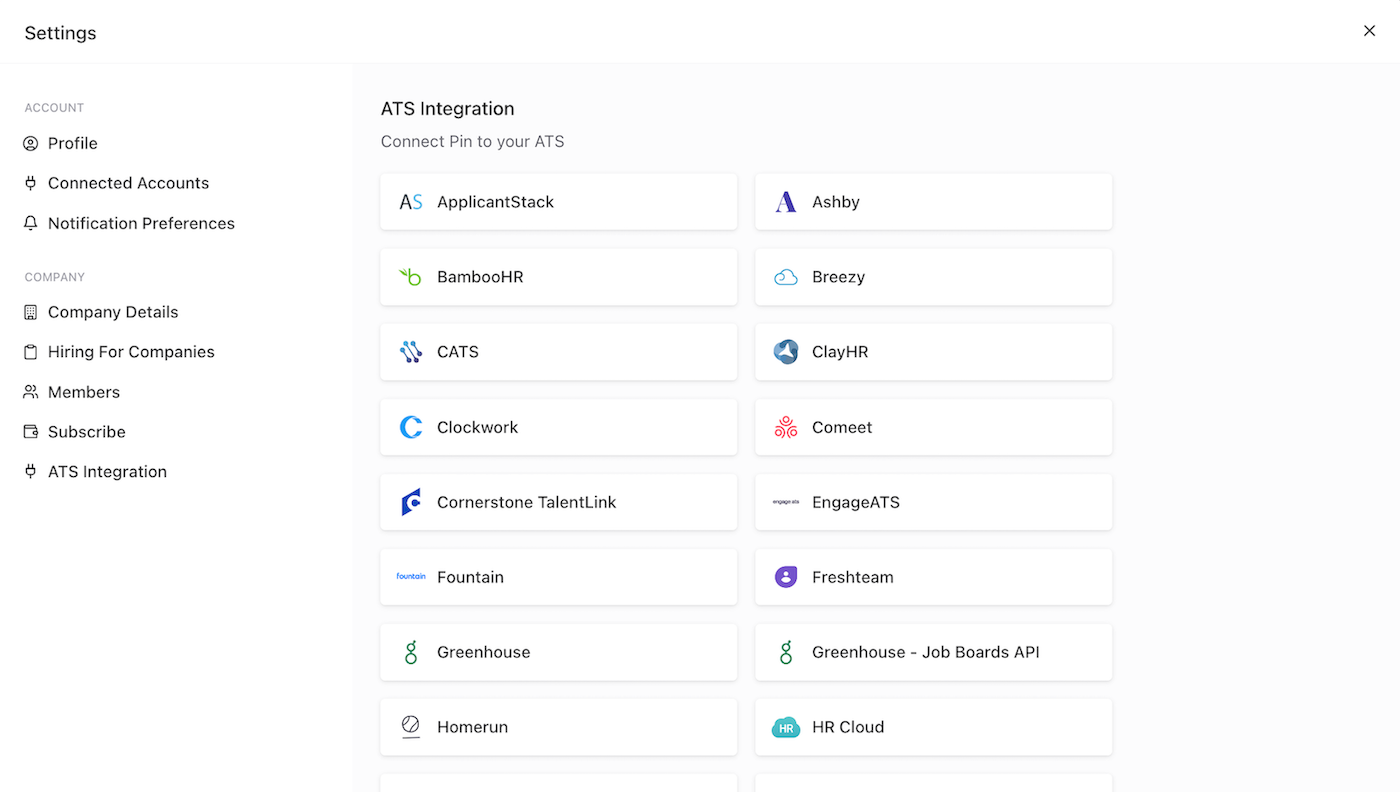Screen dimensions: 1400x792
Task: Click the Greenhouse green logo
Action: point(411,652)
